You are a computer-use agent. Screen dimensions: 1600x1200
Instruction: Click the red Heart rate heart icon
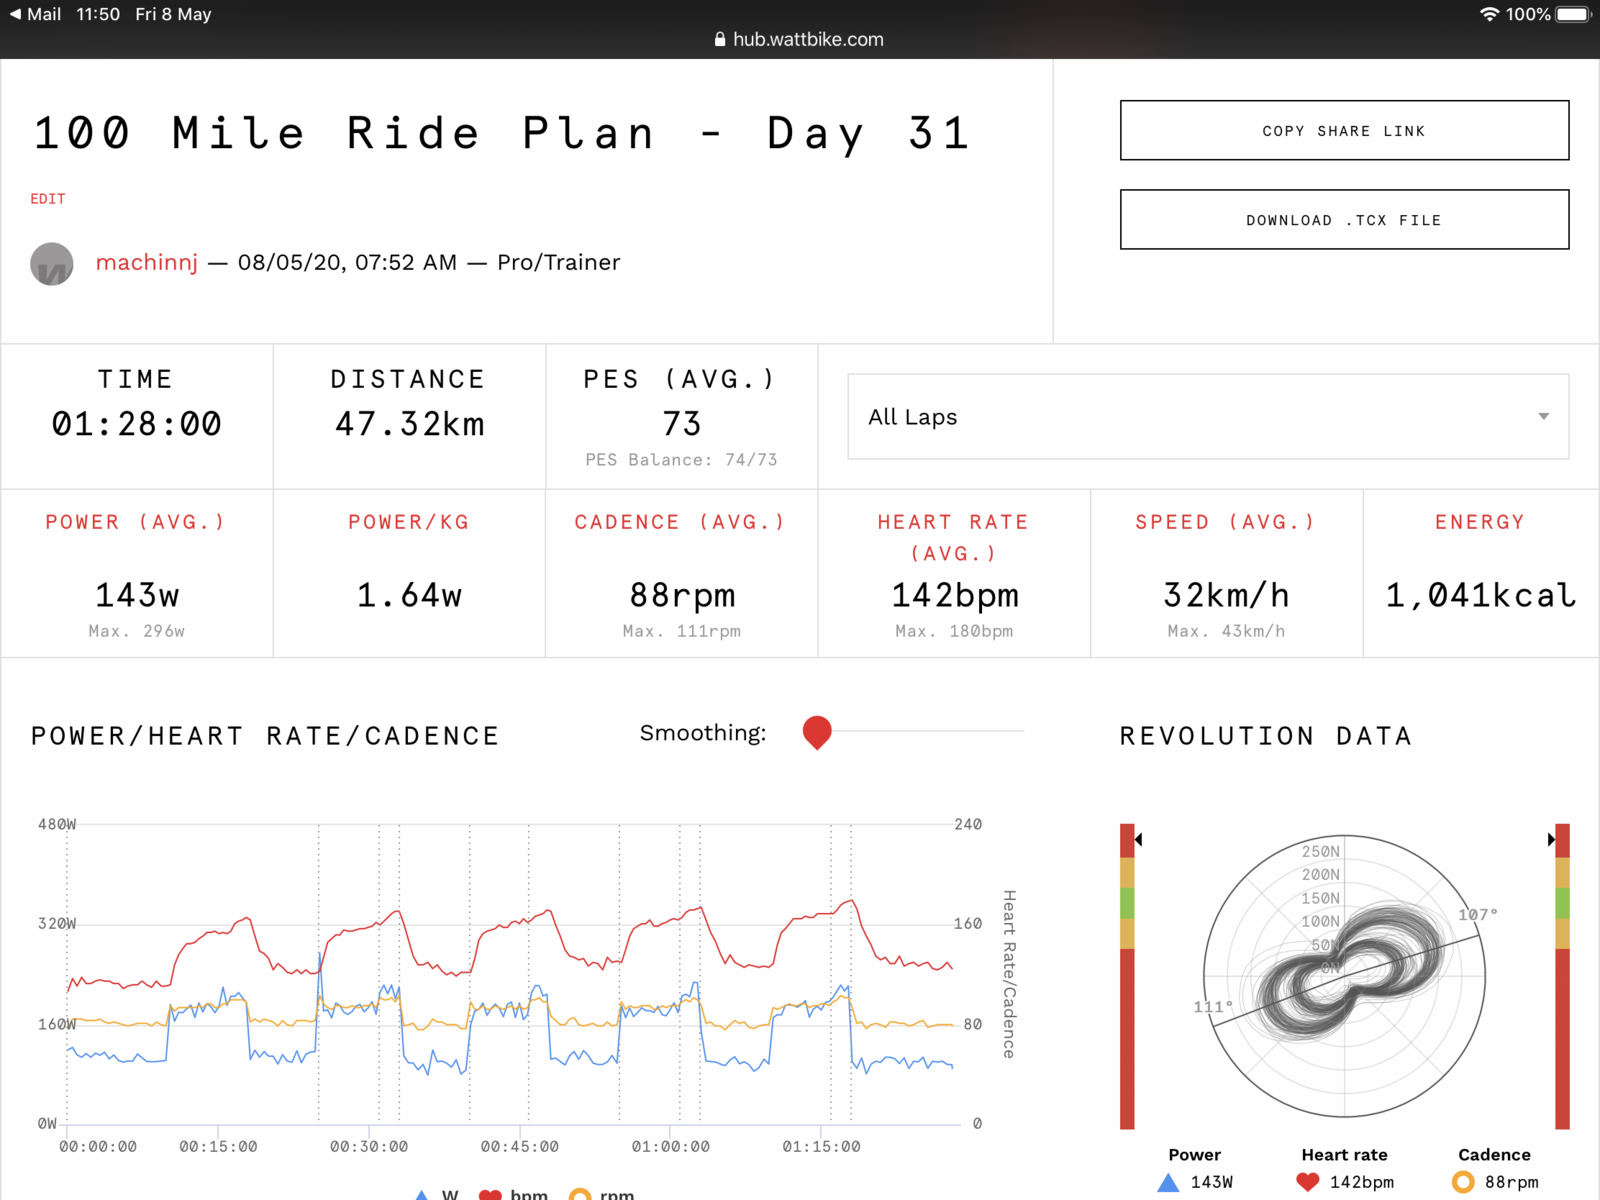click(1307, 1182)
